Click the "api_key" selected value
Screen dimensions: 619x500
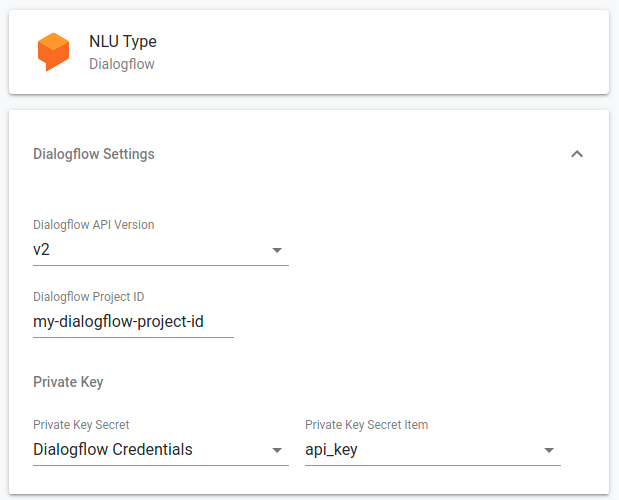(331, 450)
